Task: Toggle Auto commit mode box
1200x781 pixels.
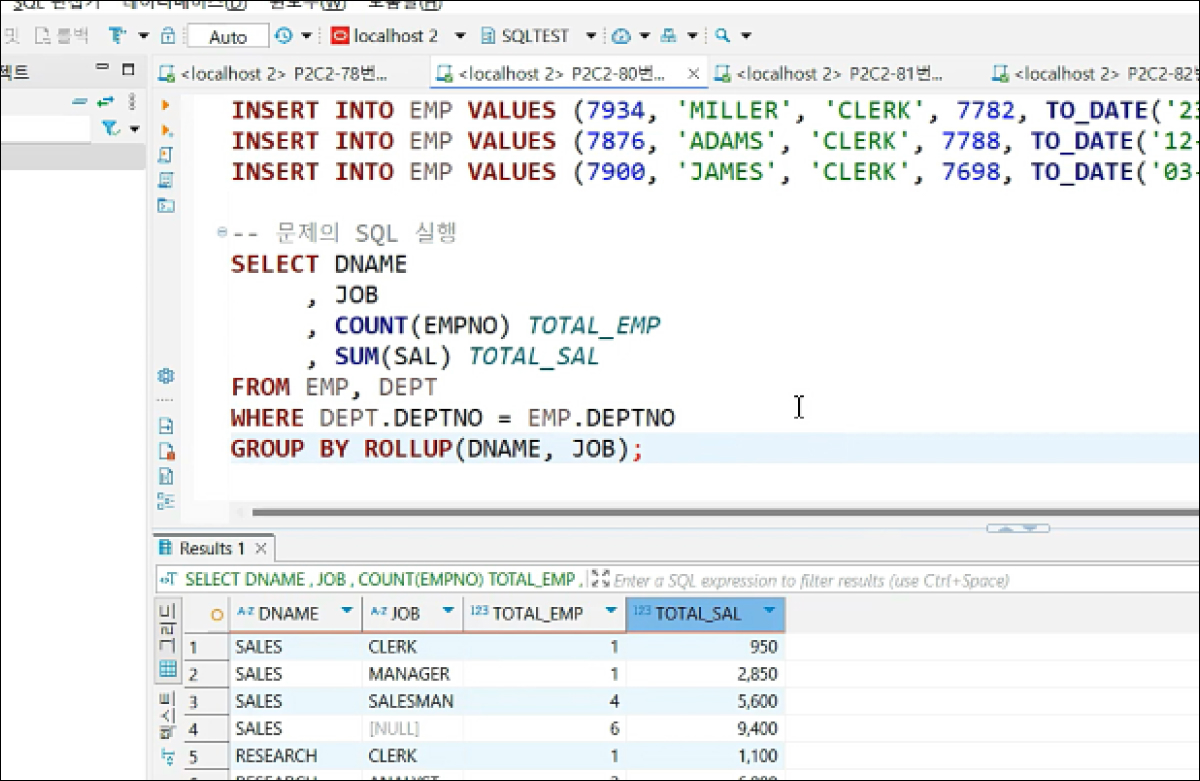Action: [x=228, y=37]
